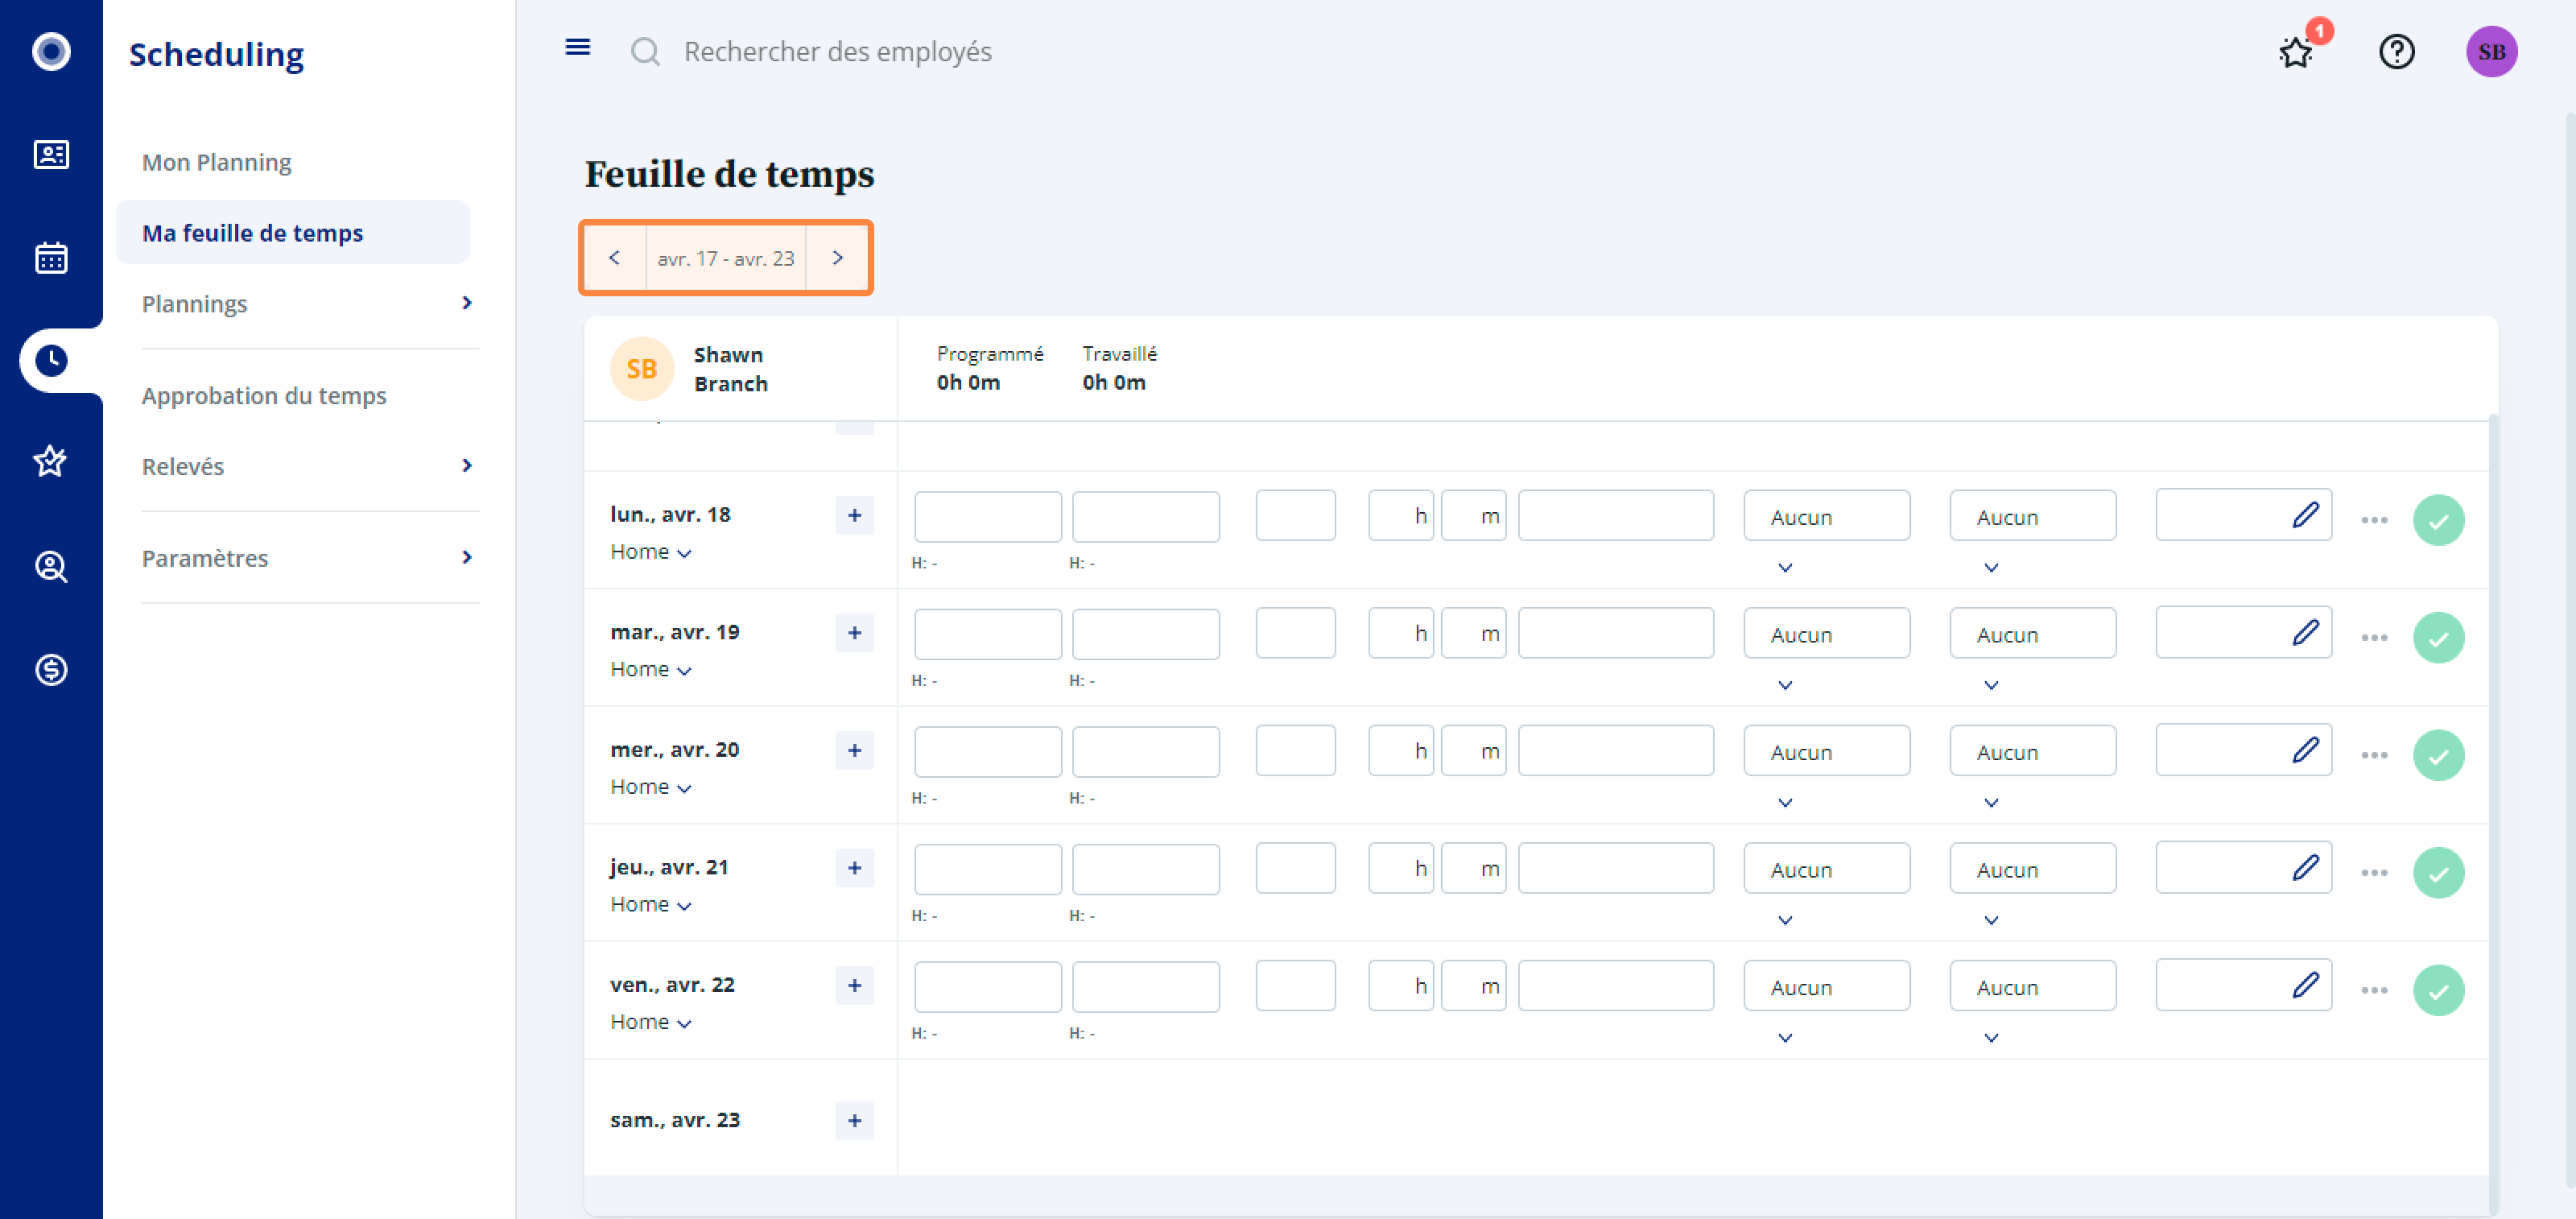This screenshot has width=2576, height=1219.
Task: Open the calendar sidebar icon
Action: coord(51,257)
